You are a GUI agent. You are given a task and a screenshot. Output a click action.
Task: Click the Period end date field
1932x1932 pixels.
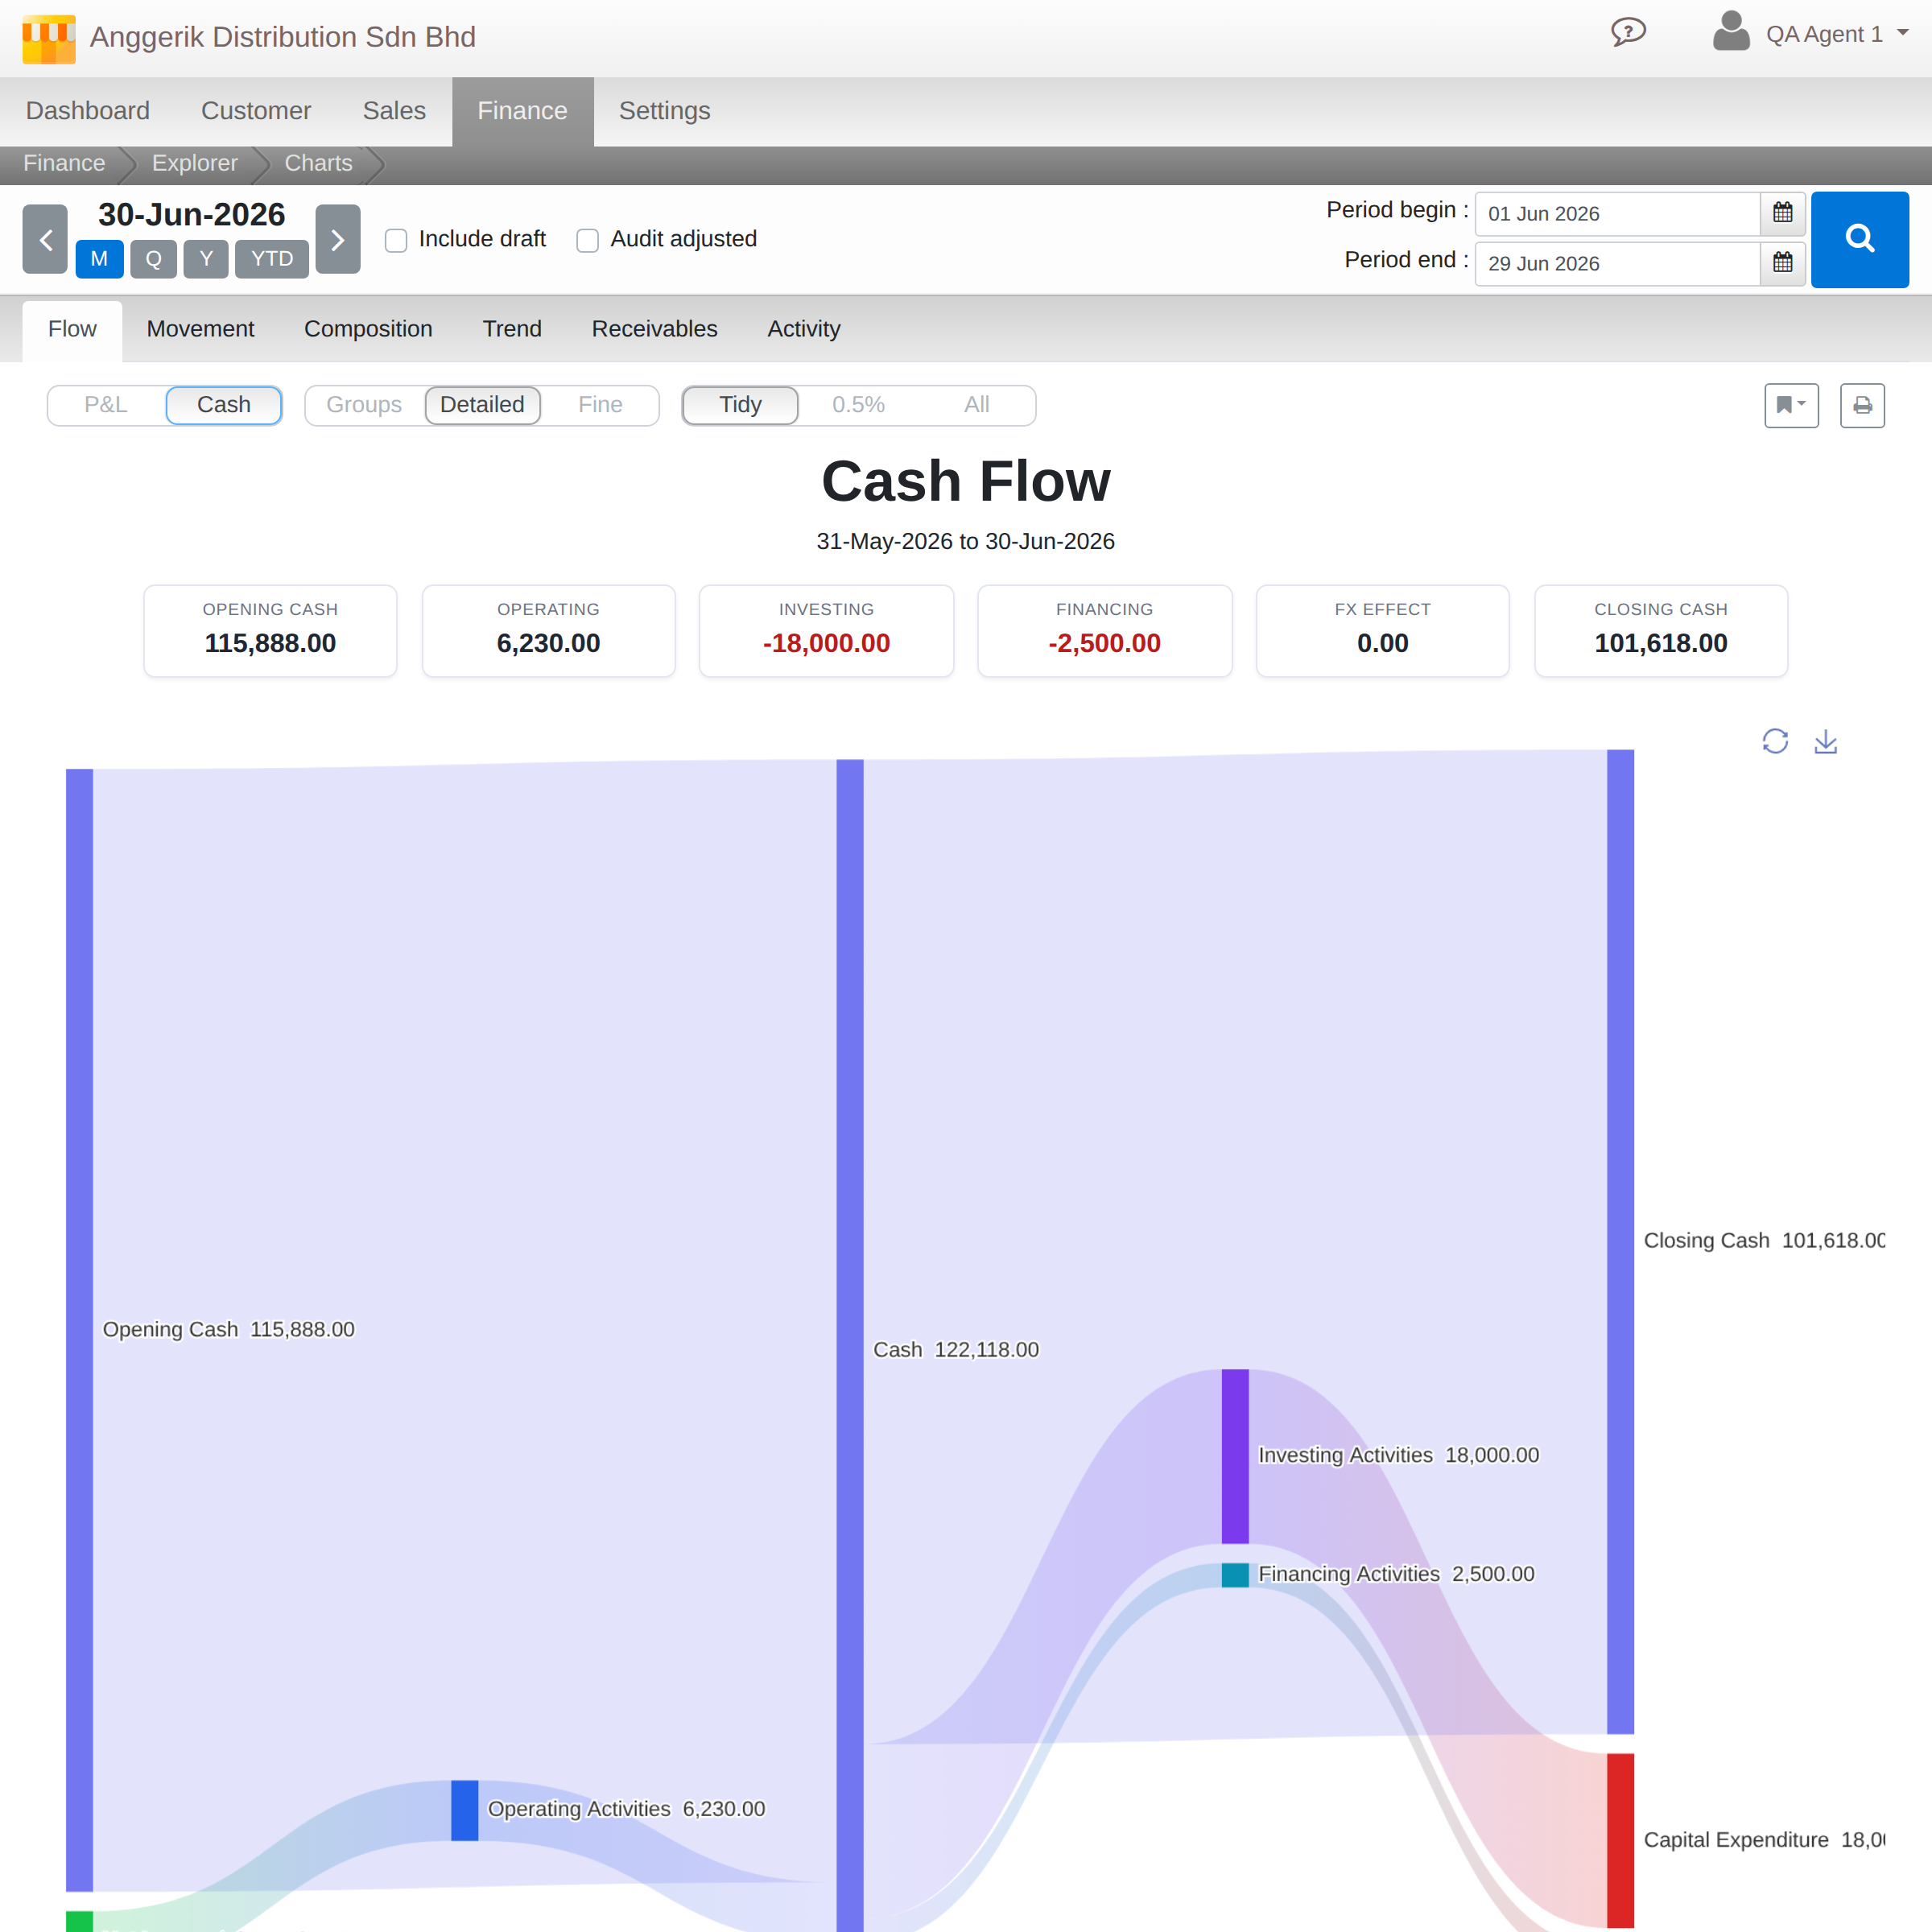pyautogui.click(x=1617, y=263)
